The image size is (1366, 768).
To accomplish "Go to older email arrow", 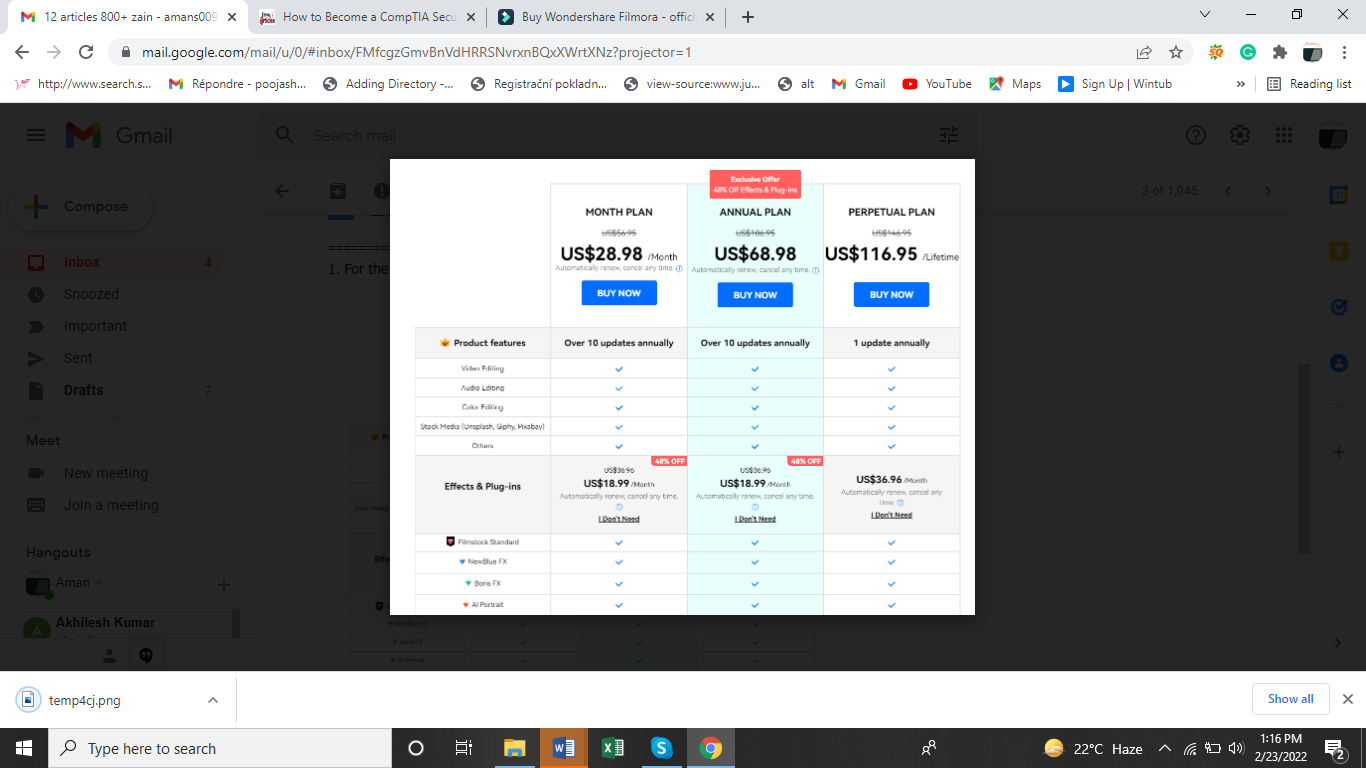I will coord(1268,191).
